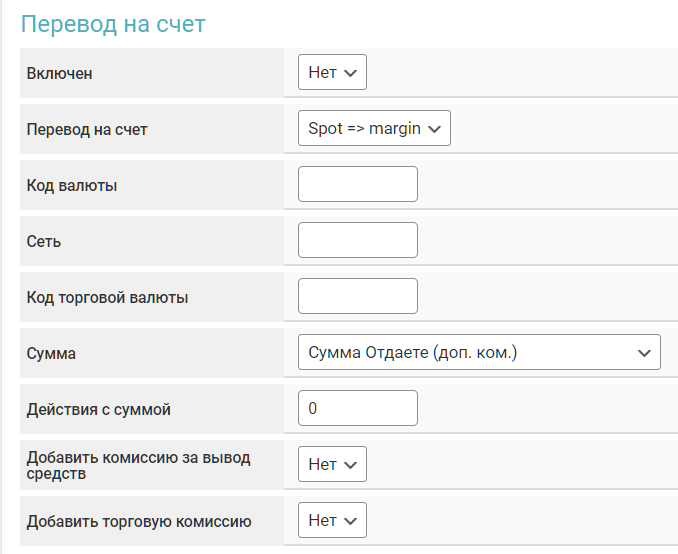Click the Перевод на счет row label
Image resolution: width=678 pixels, height=554 pixels.
coord(87,129)
